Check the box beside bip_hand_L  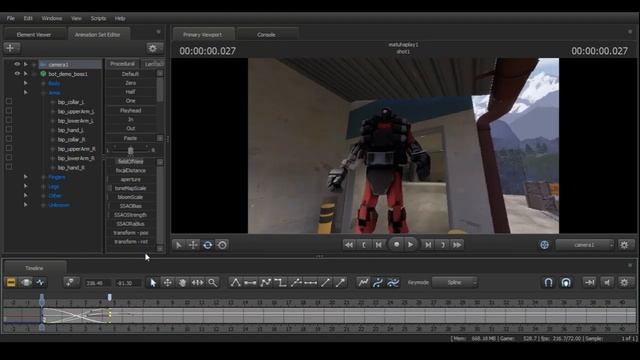pyautogui.click(x=9, y=129)
